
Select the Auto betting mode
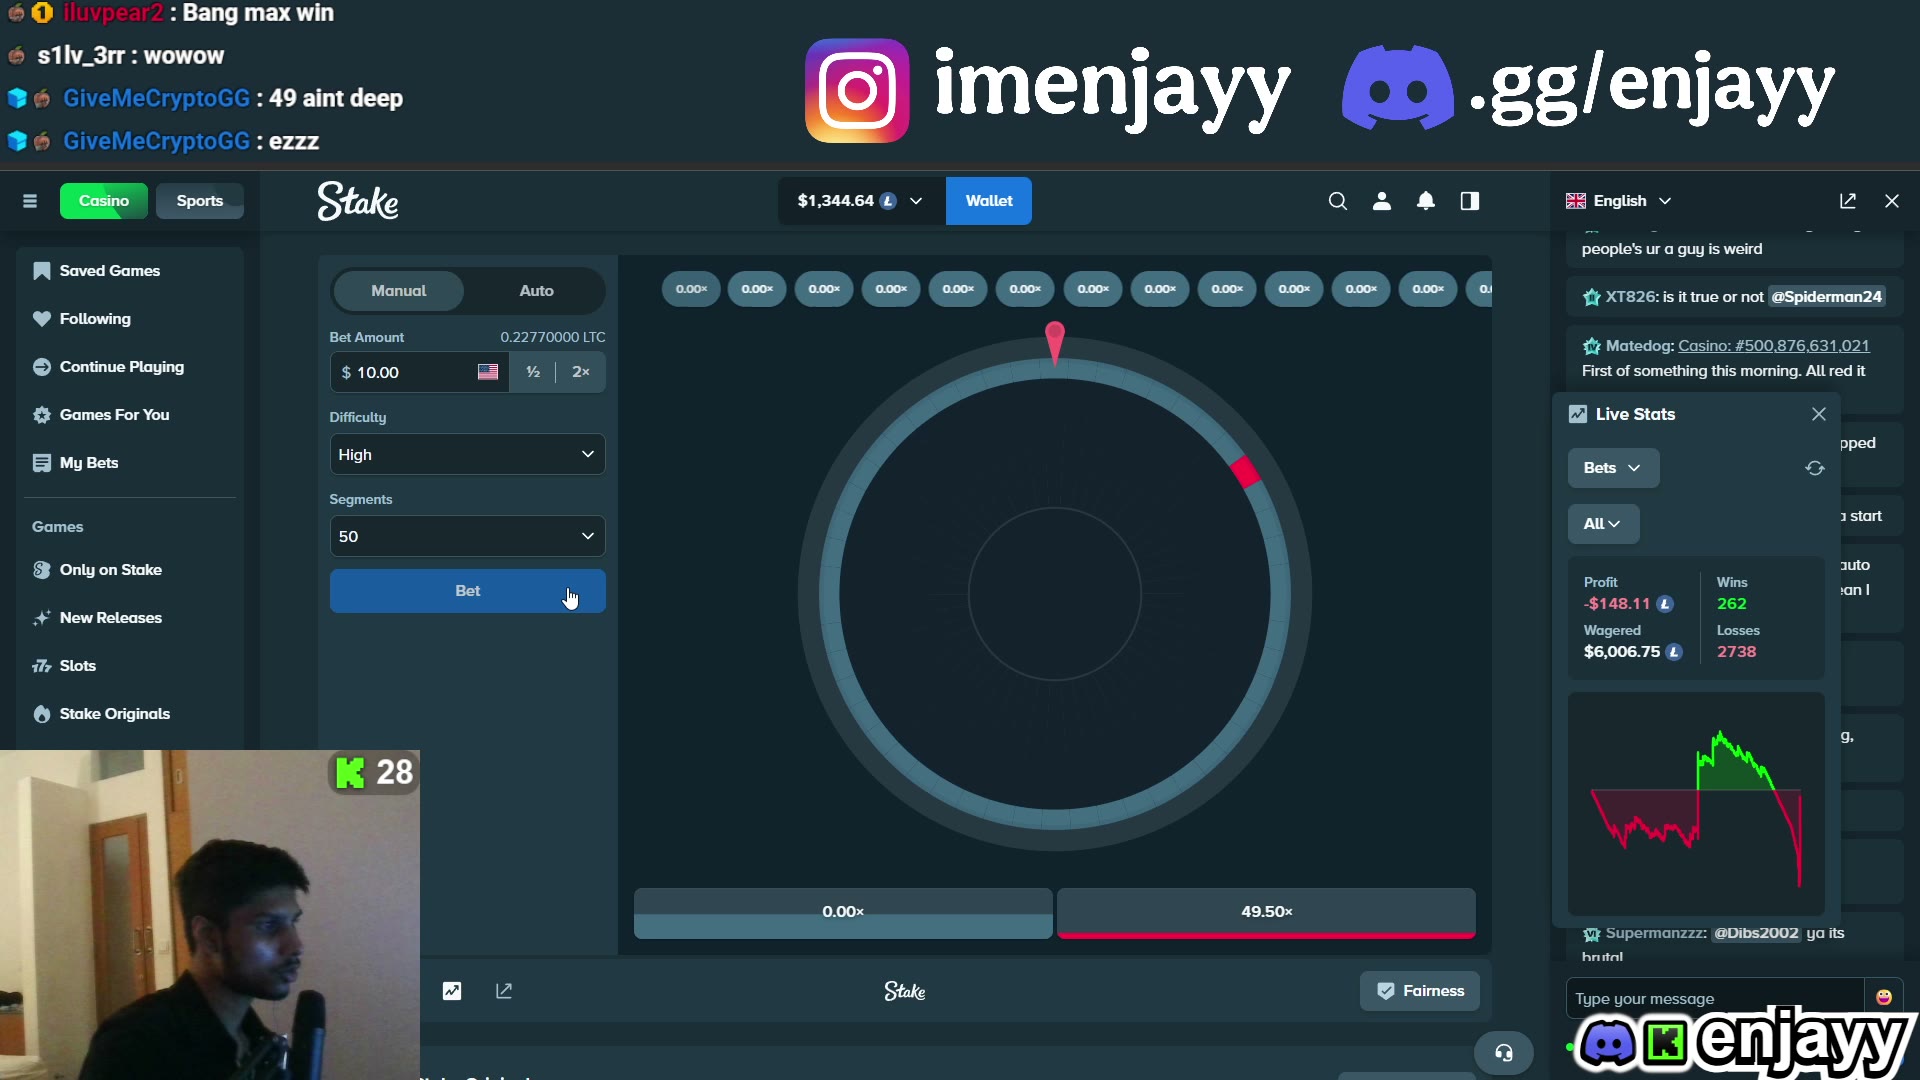click(536, 291)
